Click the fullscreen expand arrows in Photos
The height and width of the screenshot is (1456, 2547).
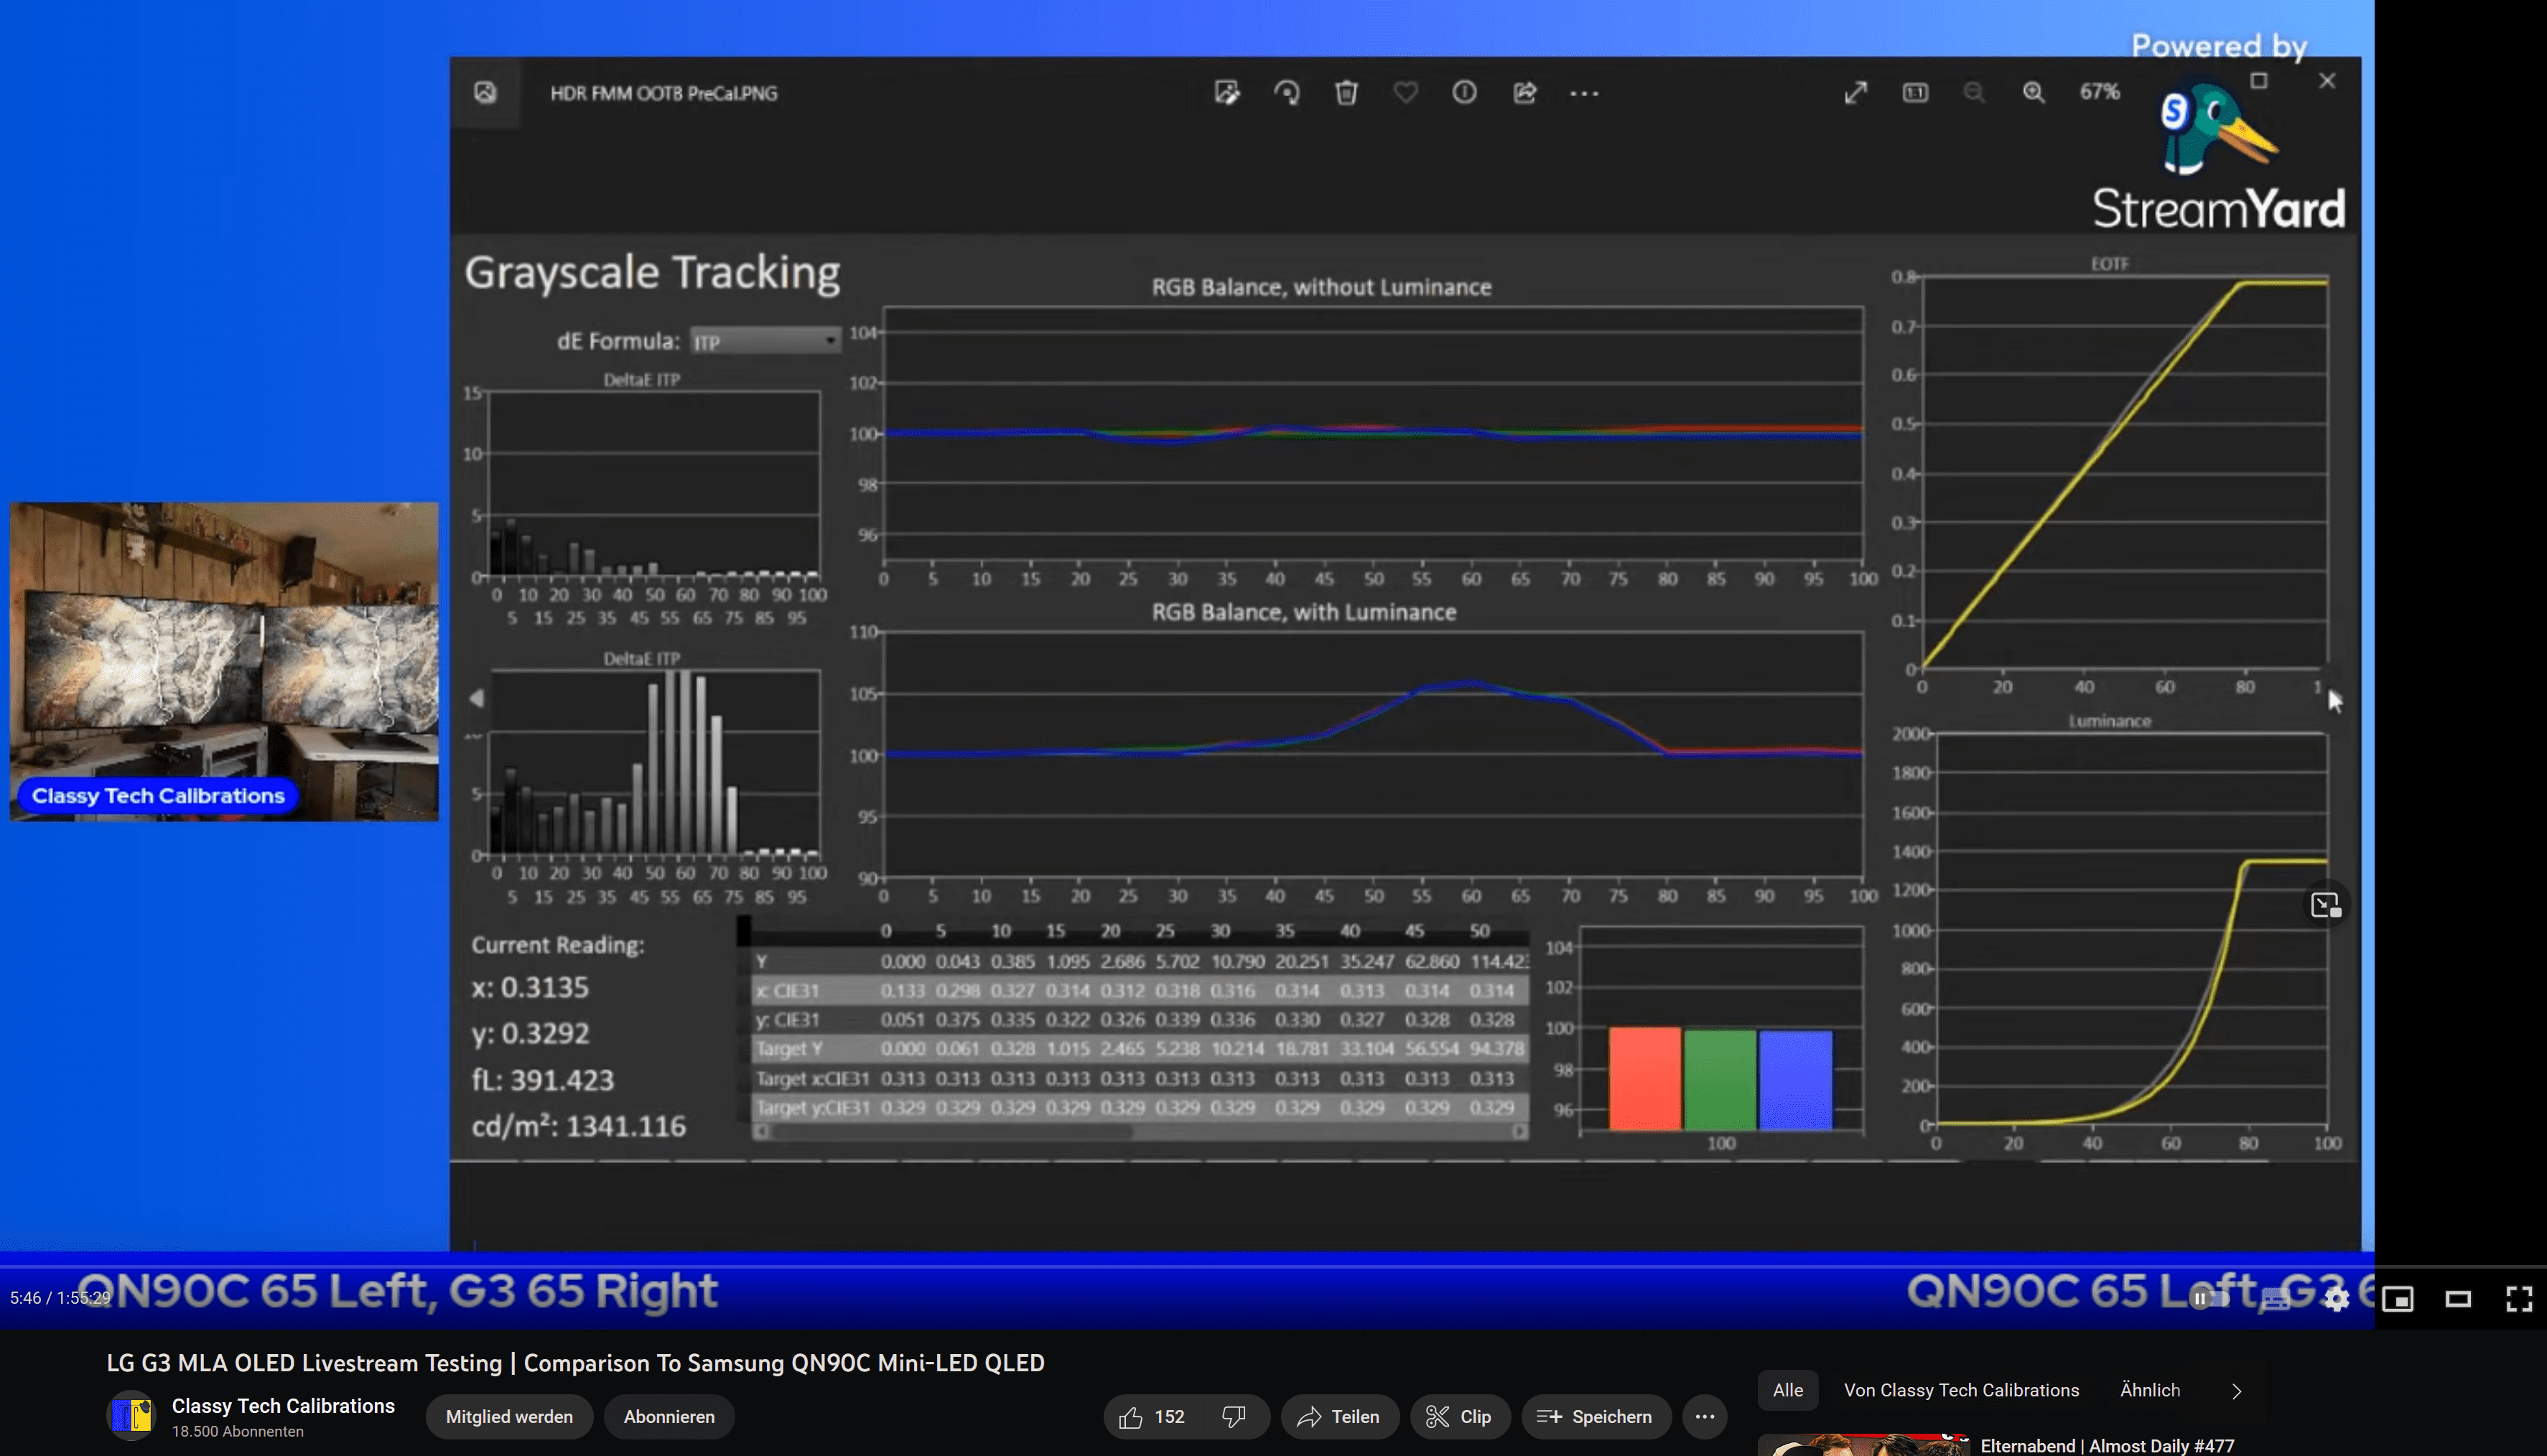tap(1856, 93)
